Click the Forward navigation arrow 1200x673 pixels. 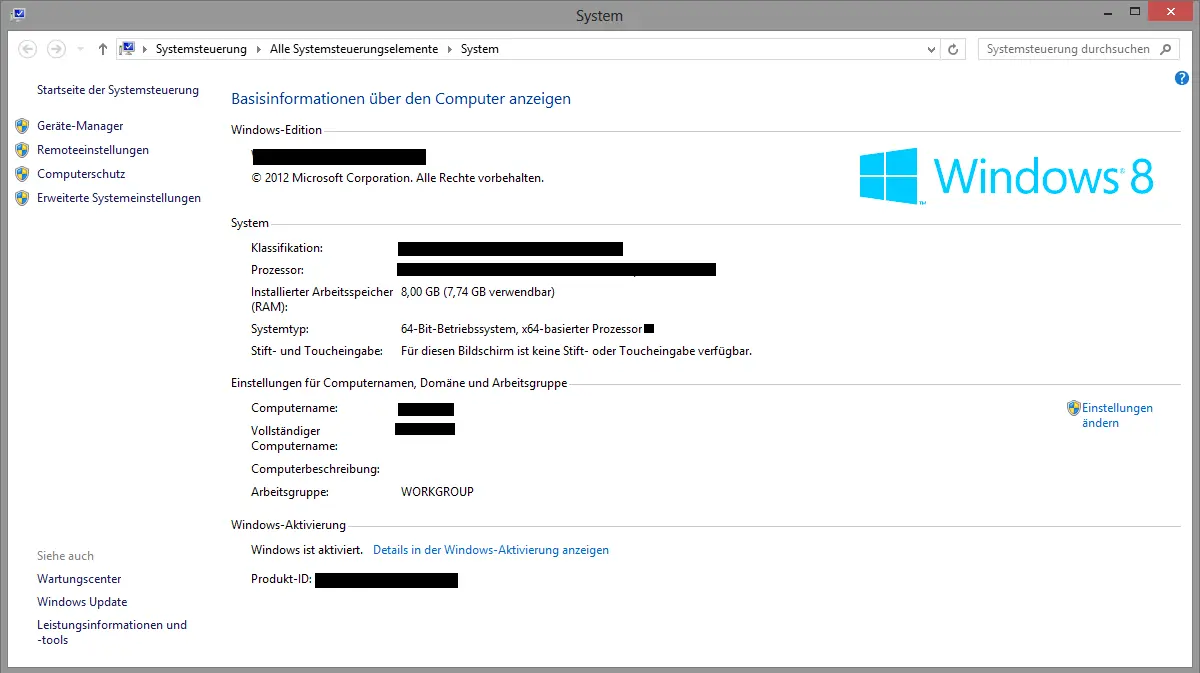coord(57,49)
